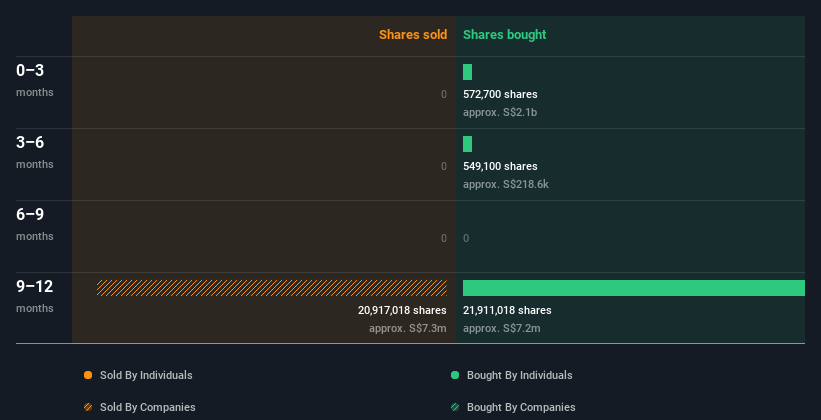The image size is (821, 420).
Task: Select the 0–3 months row label
Action: pos(35,80)
